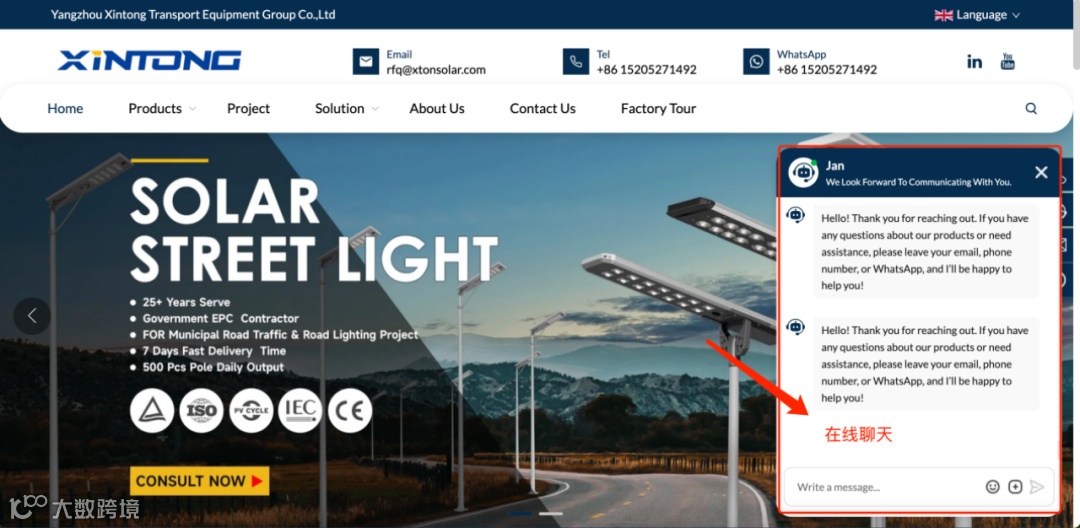The height and width of the screenshot is (528, 1080).
Task: Click the telephone icon beside Tel
Action: coord(576,61)
